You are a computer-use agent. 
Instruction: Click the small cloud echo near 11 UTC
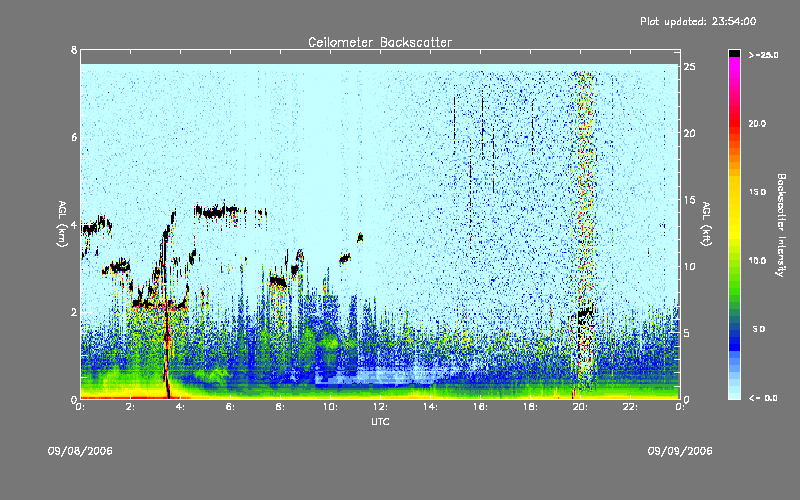(x=360, y=237)
